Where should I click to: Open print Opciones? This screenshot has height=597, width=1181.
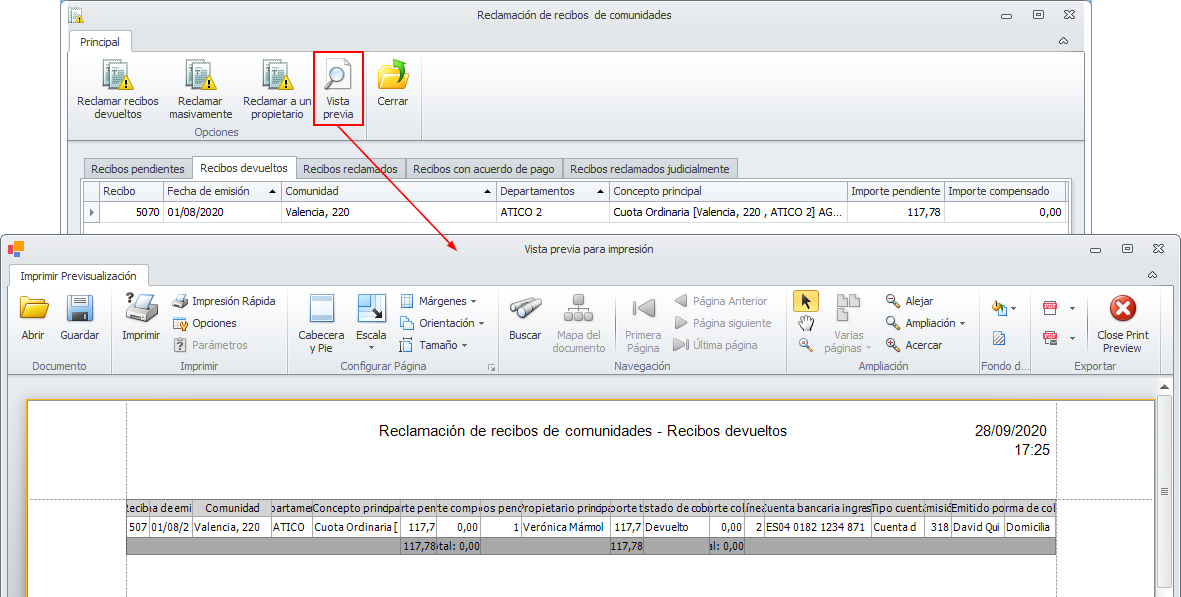point(205,323)
